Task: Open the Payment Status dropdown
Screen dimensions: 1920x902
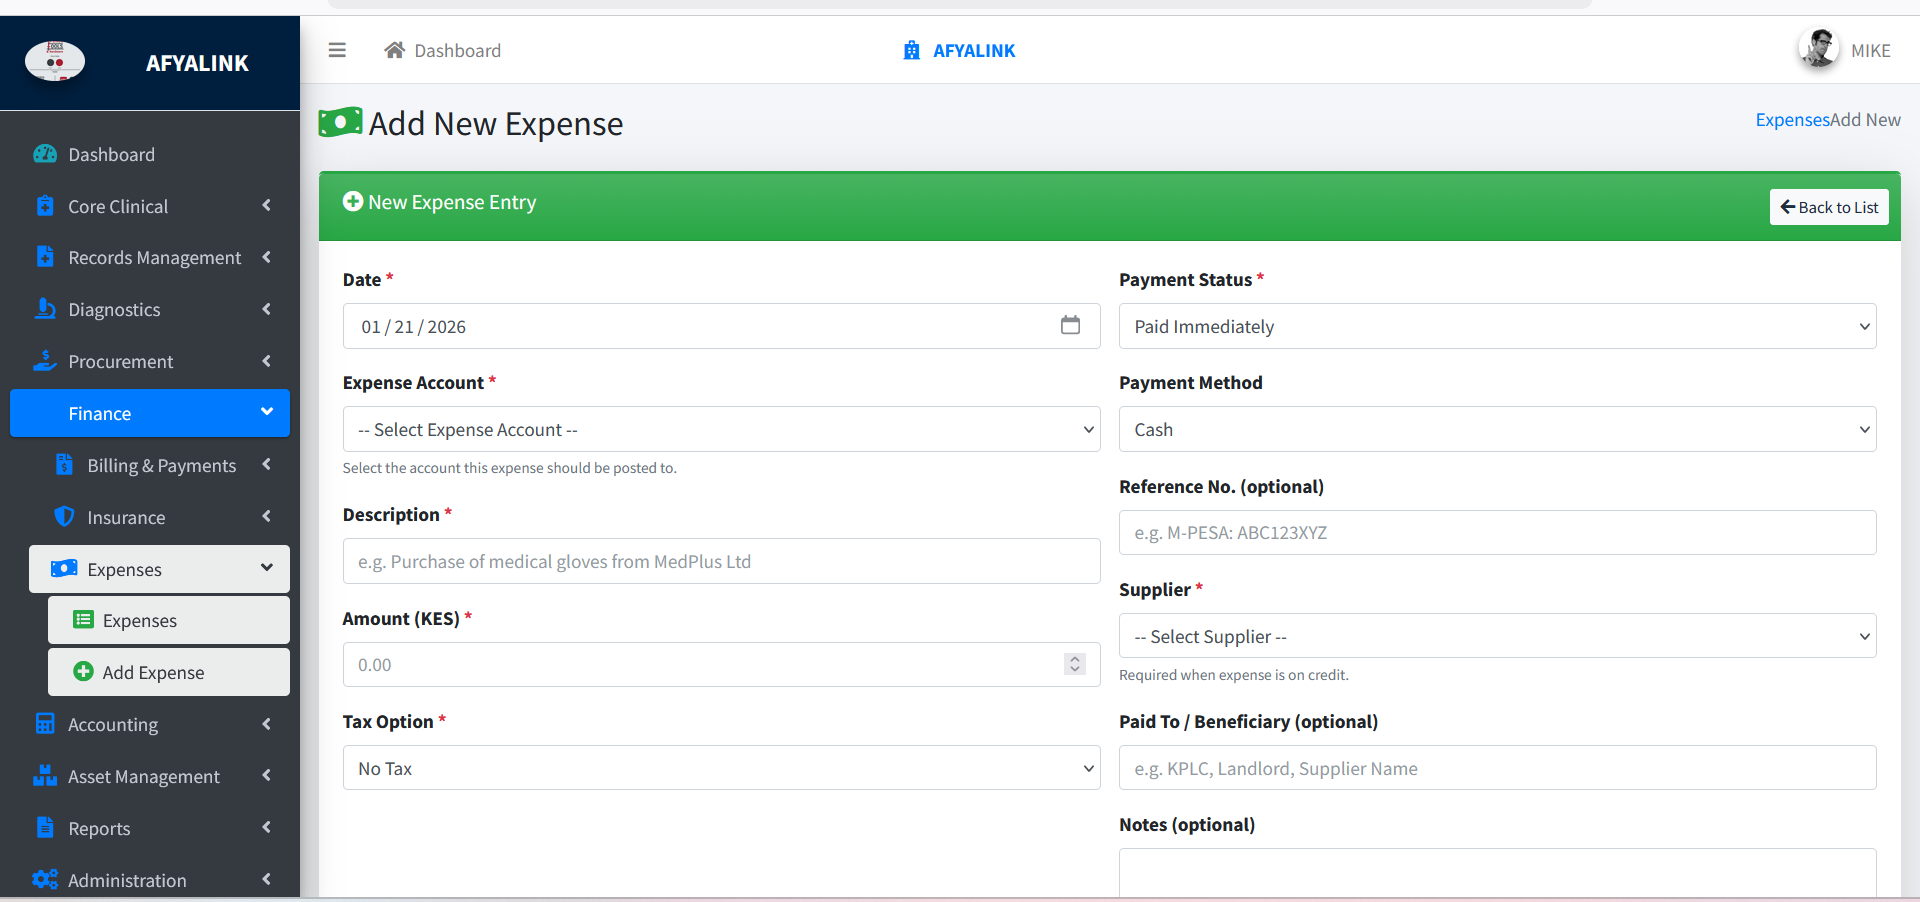Action: point(1497,326)
